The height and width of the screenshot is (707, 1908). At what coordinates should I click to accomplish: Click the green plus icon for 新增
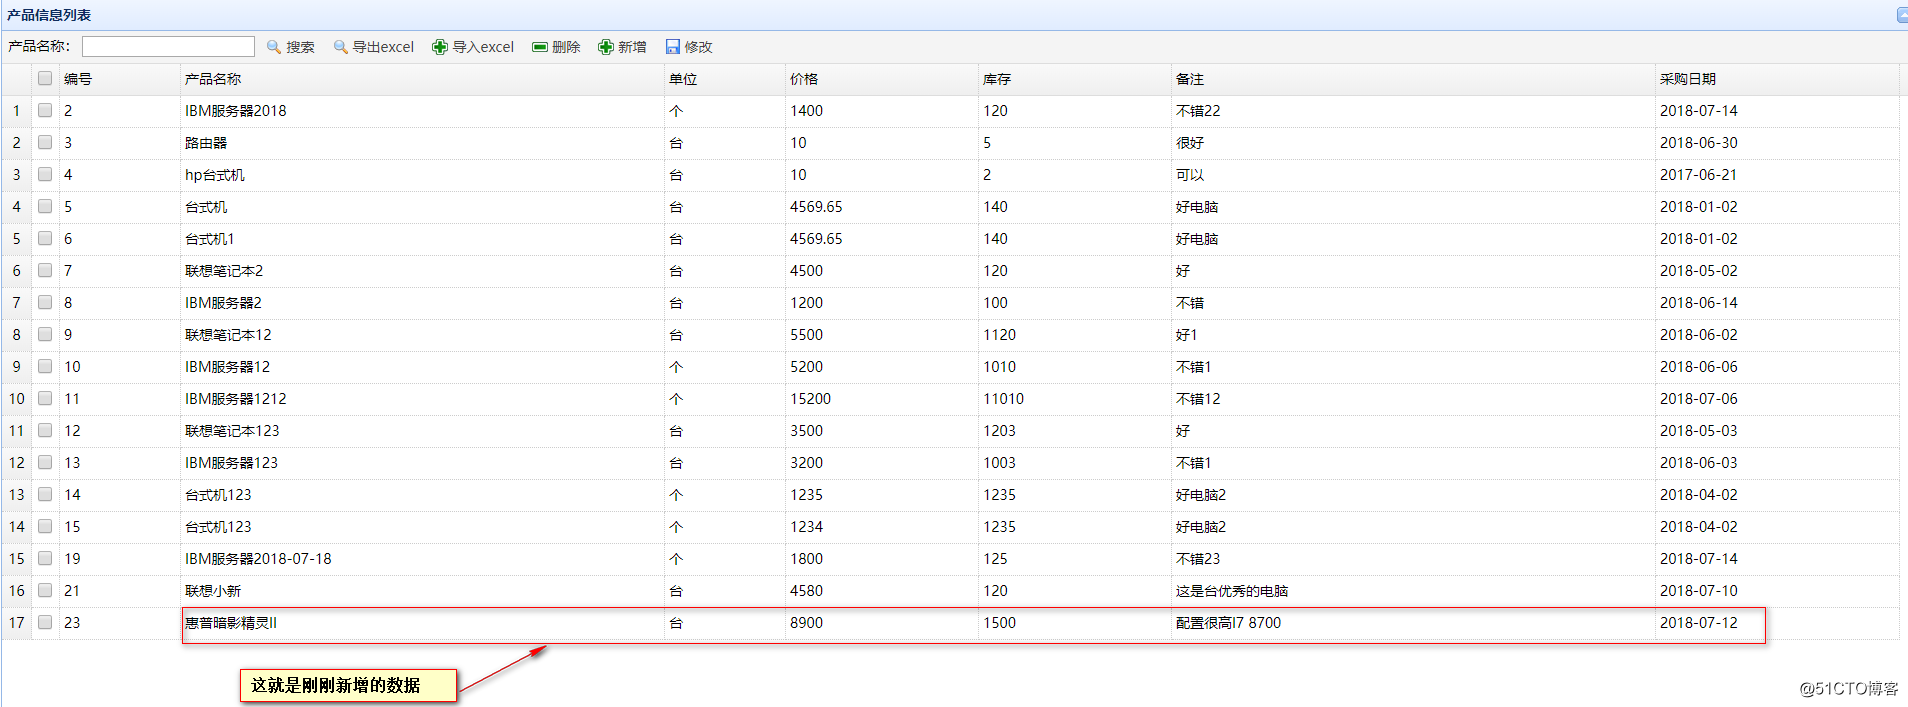click(x=606, y=47)
